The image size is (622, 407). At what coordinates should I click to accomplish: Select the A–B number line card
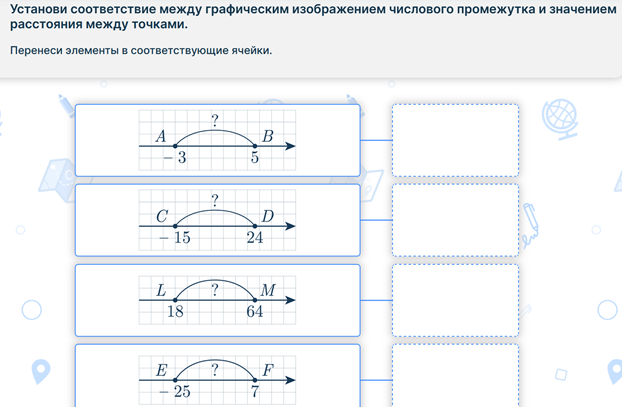(217, 140)
